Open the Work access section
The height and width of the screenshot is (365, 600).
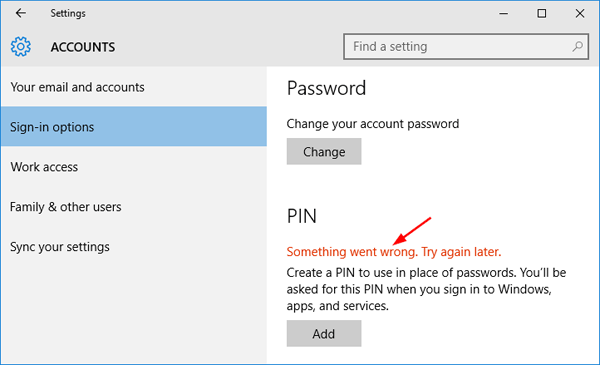coord(134,166)
